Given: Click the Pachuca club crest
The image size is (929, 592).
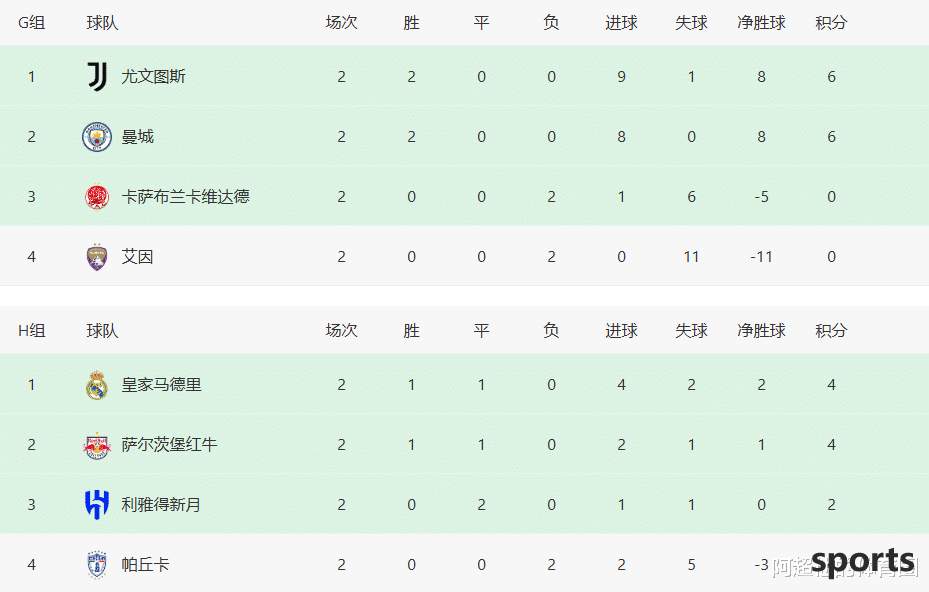Looking at the screenshot, I should 97,565.
